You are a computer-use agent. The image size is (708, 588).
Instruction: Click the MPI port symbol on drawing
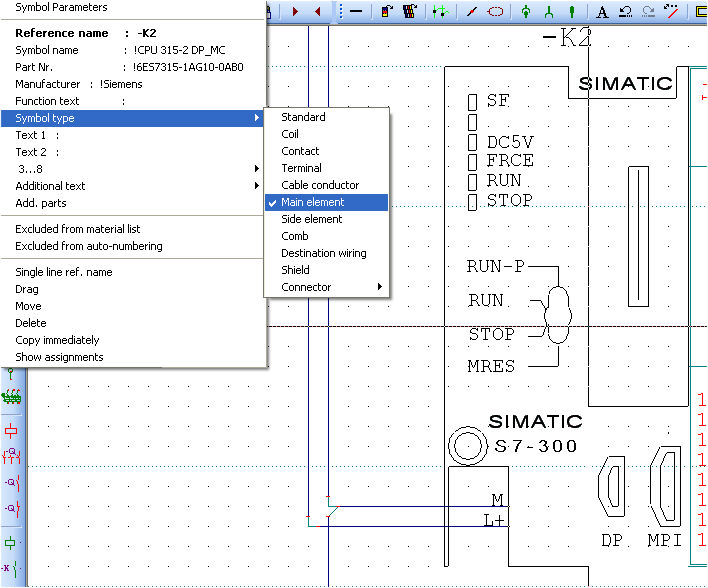(x=665, y=487)
